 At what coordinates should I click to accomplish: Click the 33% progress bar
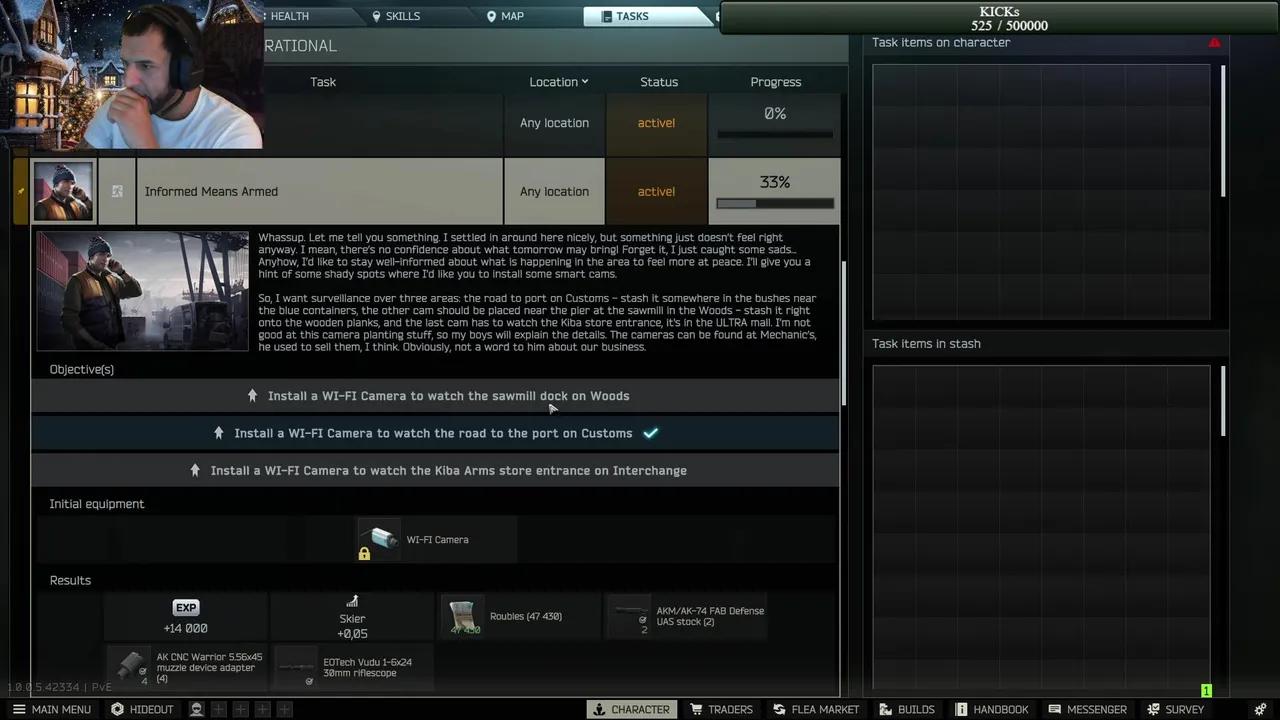click(775, 203)
